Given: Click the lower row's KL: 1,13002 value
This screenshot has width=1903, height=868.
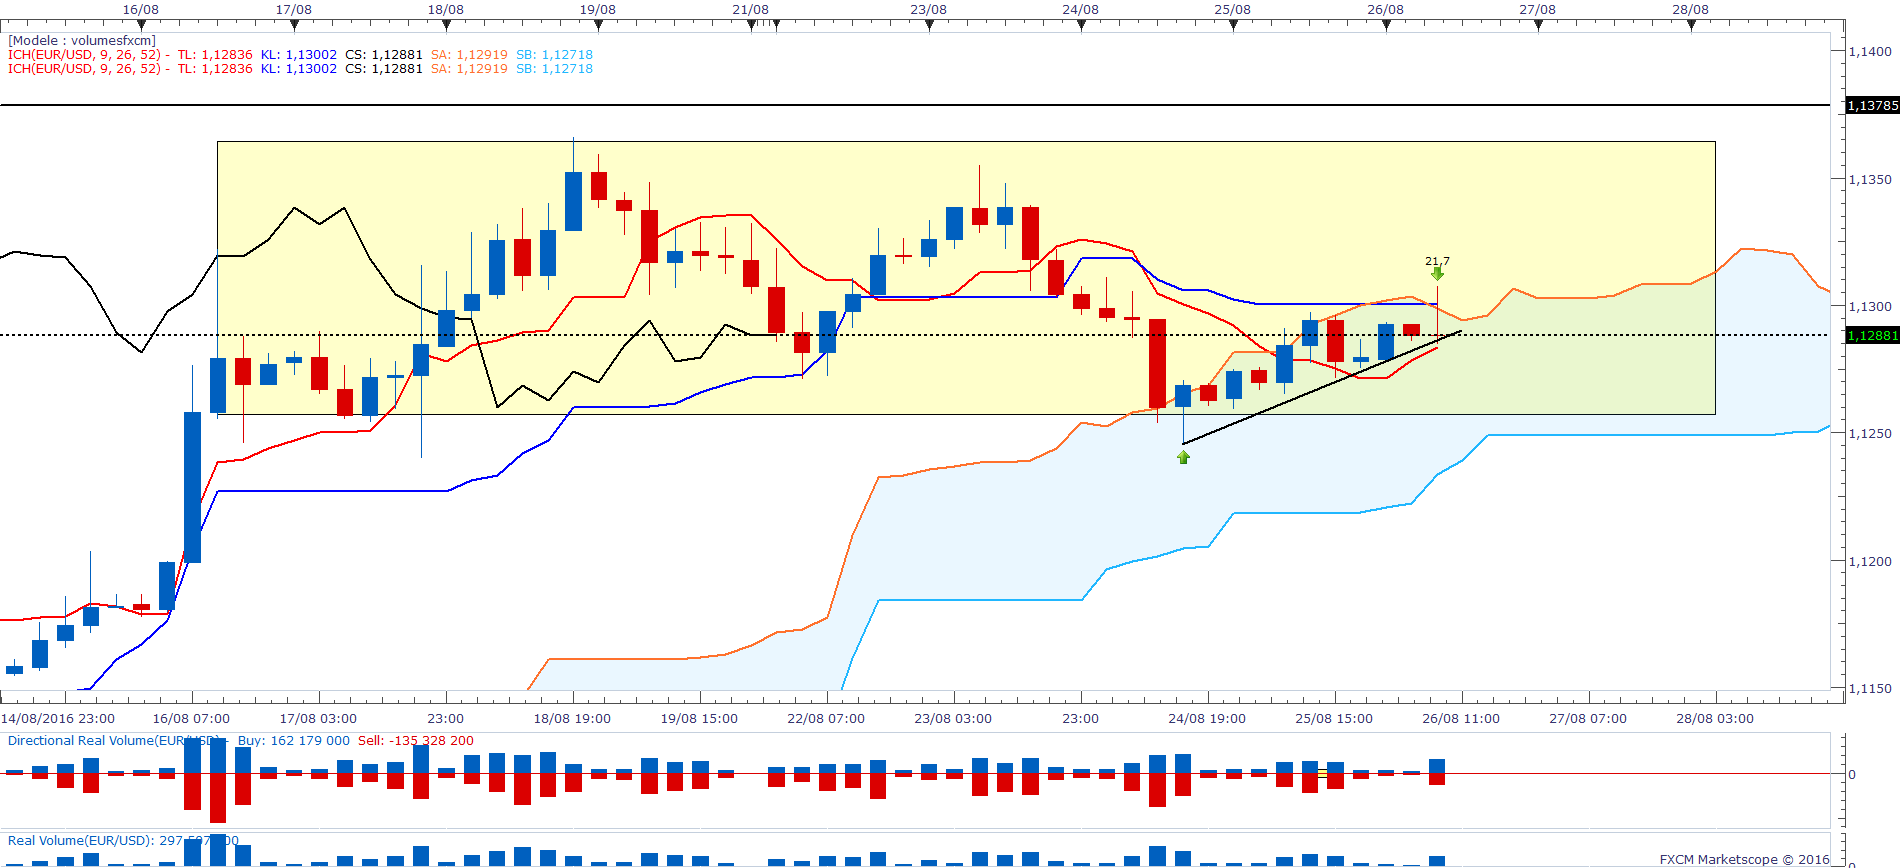Looking at the screenshot, I should [298, 69].
